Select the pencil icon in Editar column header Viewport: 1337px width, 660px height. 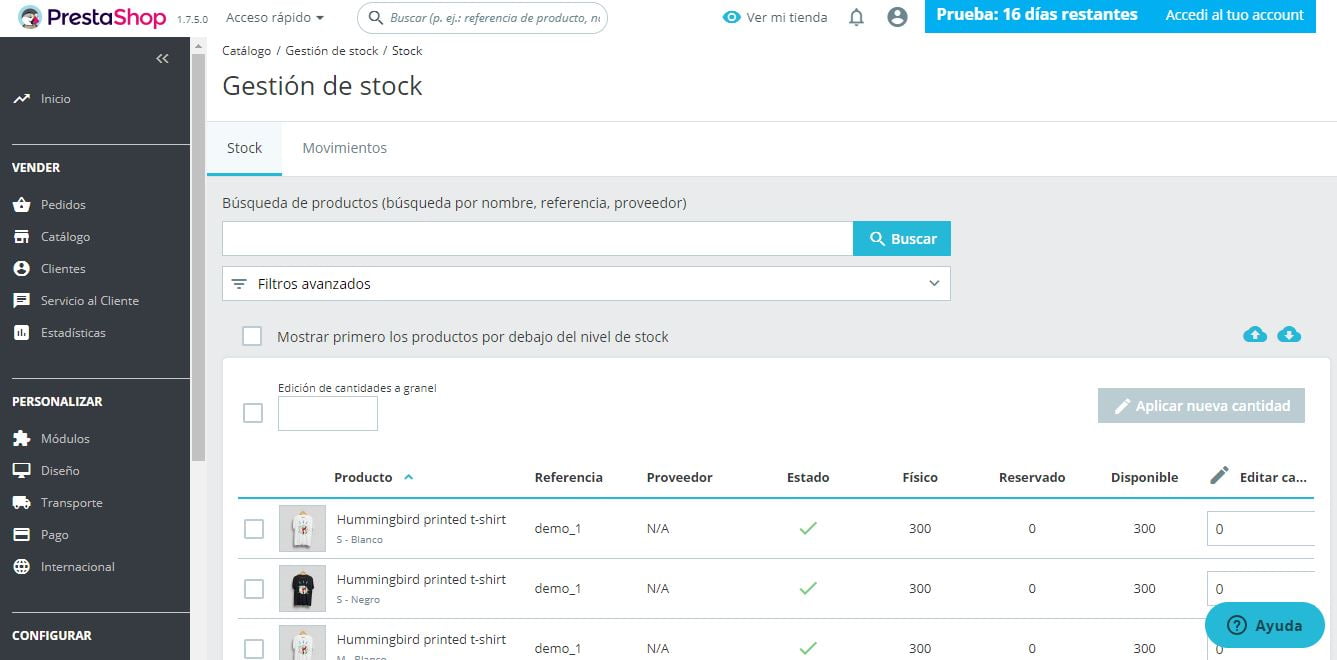(1220, 474)
